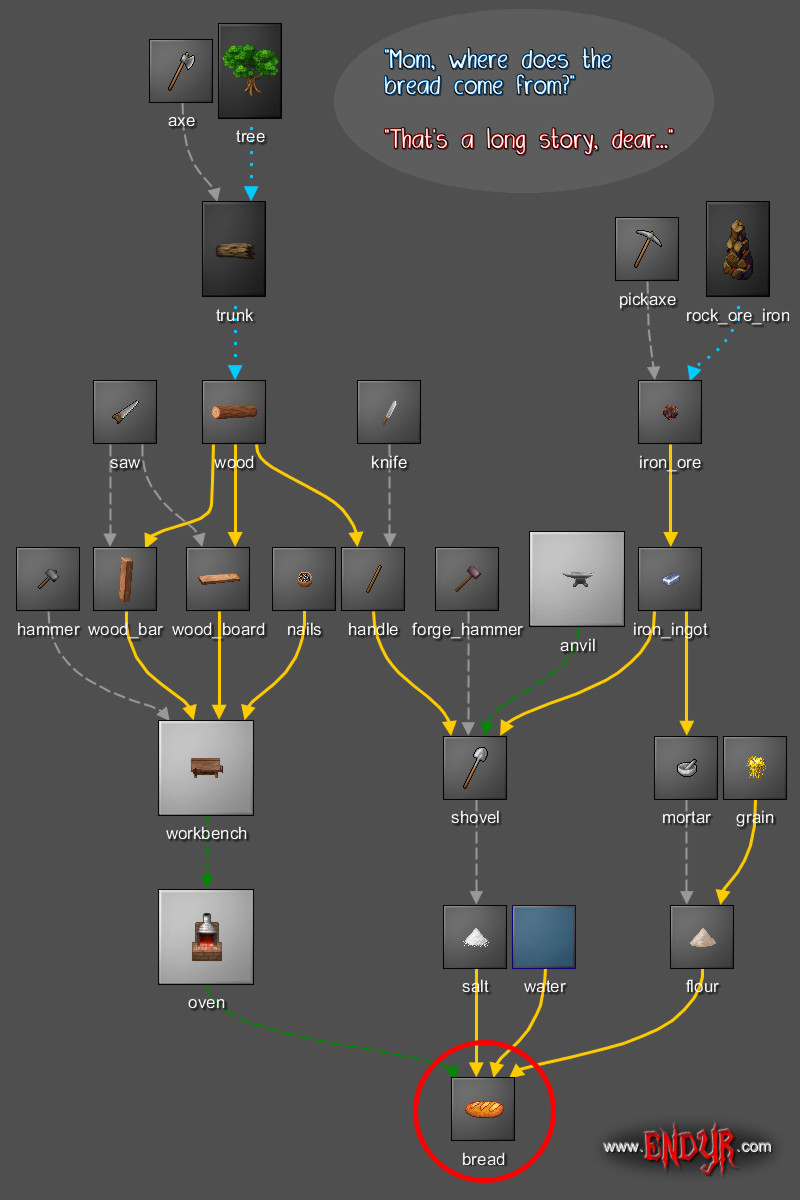Click the knife icon
The width and height of the screenshot is (800, 1200).
click(389, 412)
